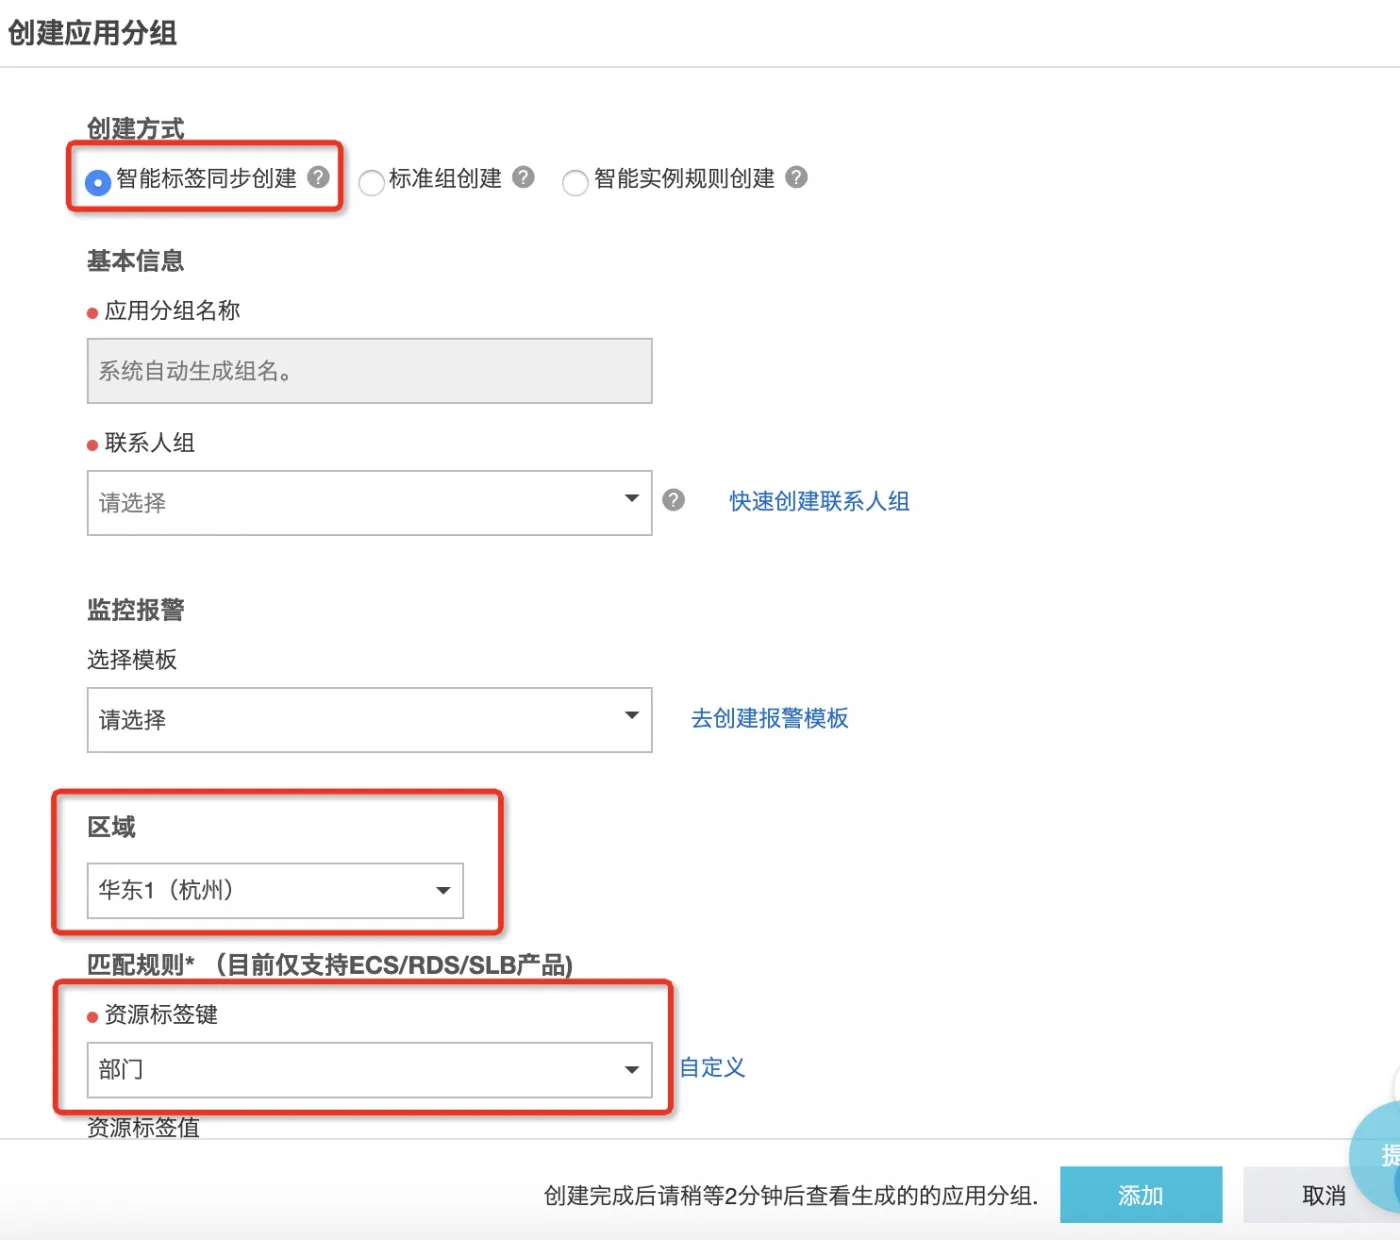Screen dimensions: 1400x1240
Task: Open the 联系人组 dropdown
Action: [369, 503]
